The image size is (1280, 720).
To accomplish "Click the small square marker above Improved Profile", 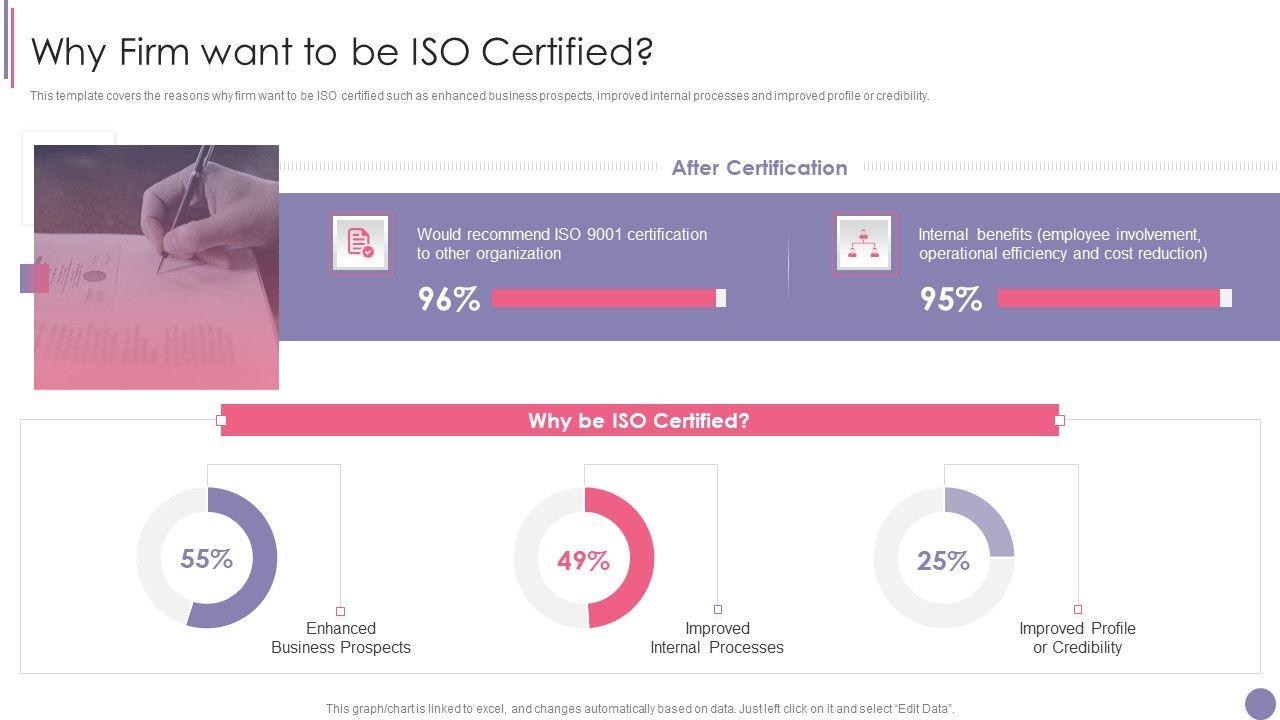I will click(x=1078, y=609).
